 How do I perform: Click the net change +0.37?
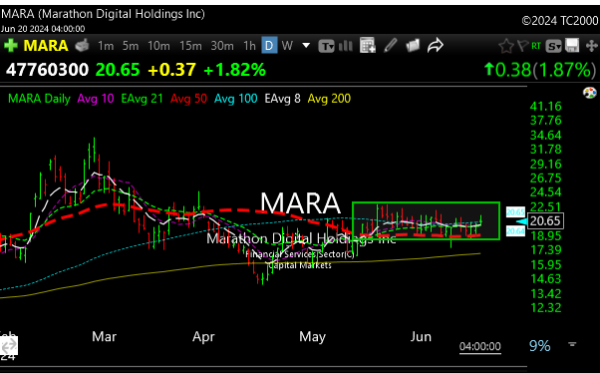tap(172, 70)
